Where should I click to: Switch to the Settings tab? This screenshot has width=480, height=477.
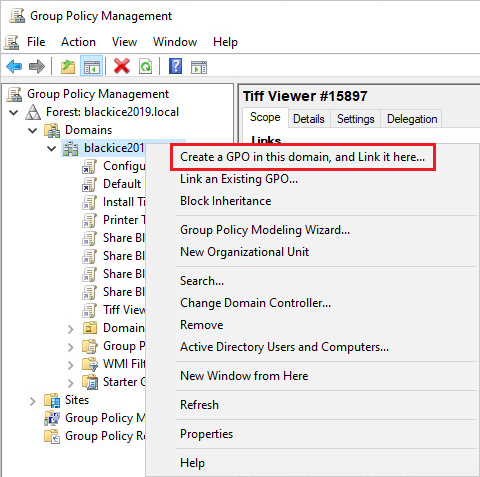355,119
